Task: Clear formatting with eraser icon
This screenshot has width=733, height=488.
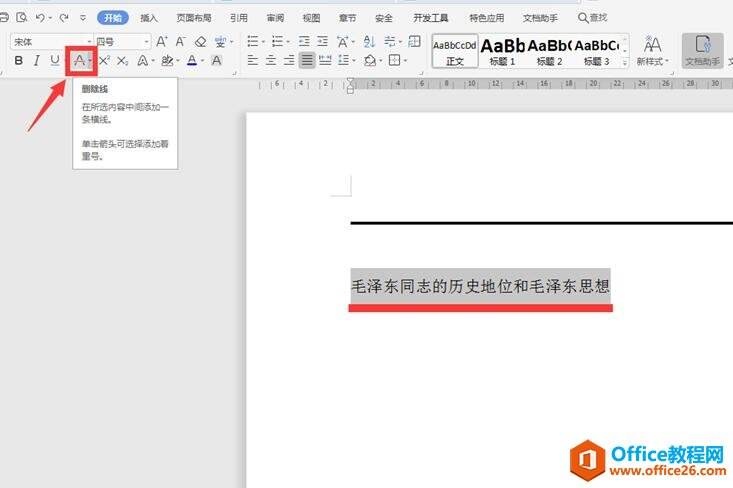Action: point(201,42)
